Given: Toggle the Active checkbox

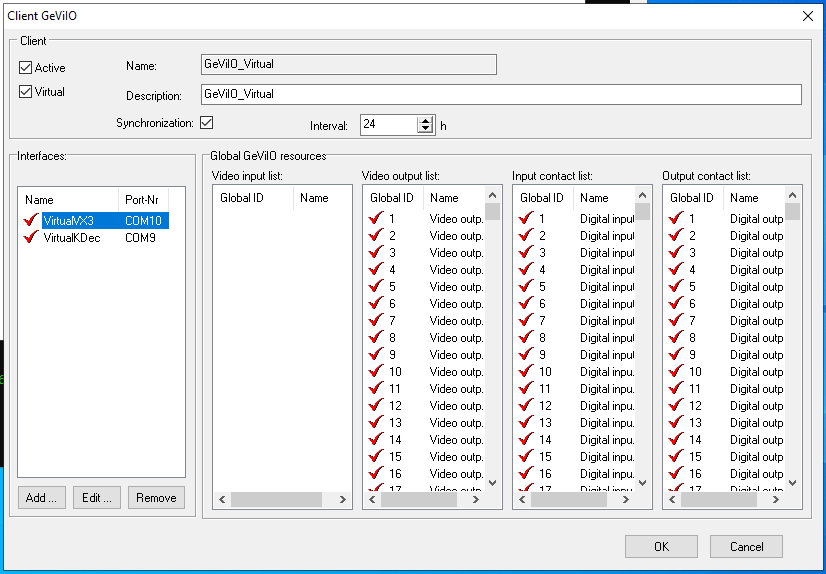Looking at the screenshot, I should (x=26, y=68).
